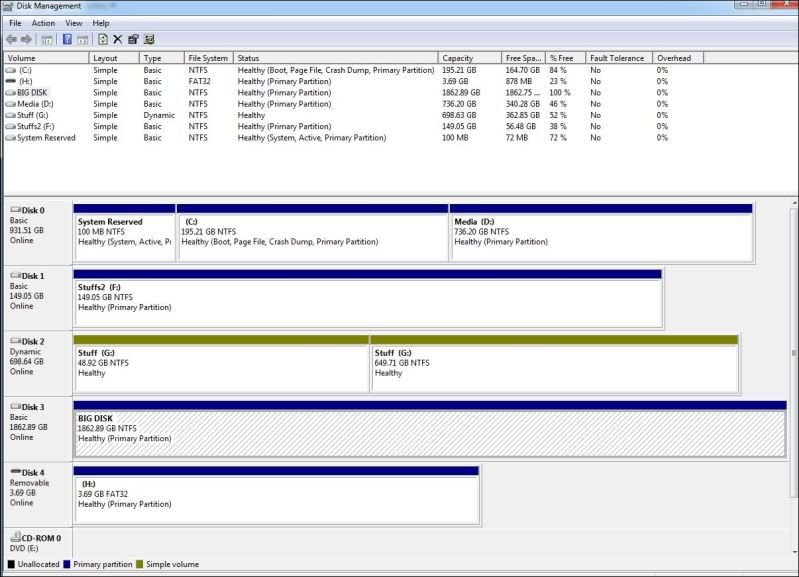Click the drive icon beside Media (D:) in list
This screenshot has height=577, width=799.
11,104
